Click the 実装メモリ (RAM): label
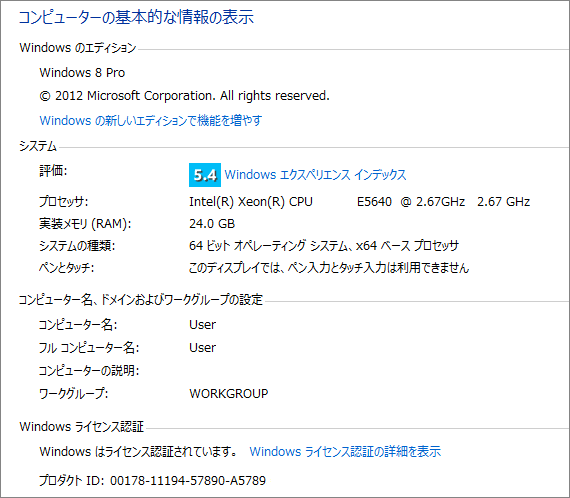 tap(85, 224)
